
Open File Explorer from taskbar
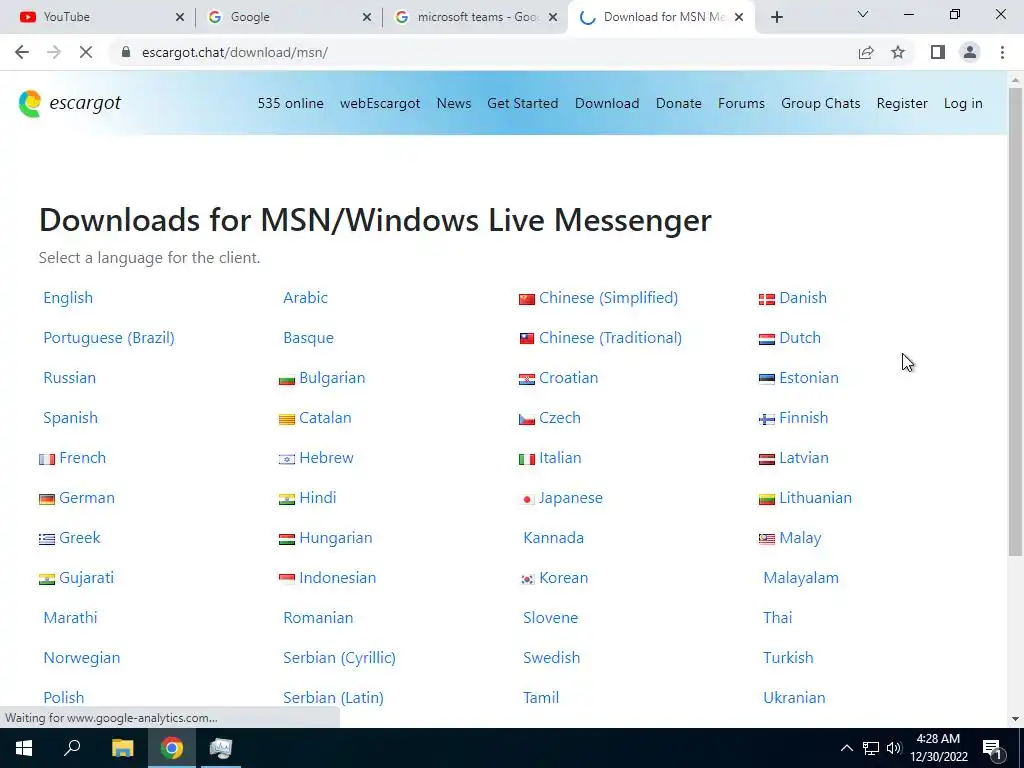click(x=122, y=748)
